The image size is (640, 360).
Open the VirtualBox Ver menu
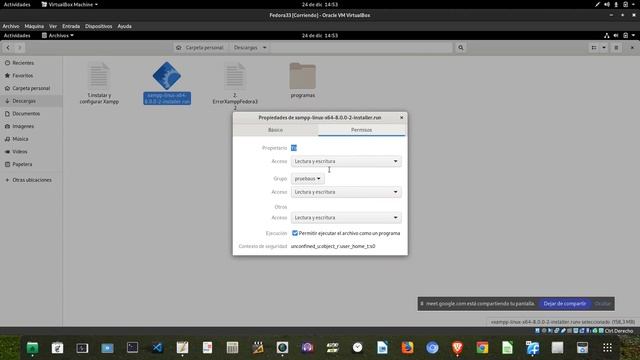[x=53, y=26]
